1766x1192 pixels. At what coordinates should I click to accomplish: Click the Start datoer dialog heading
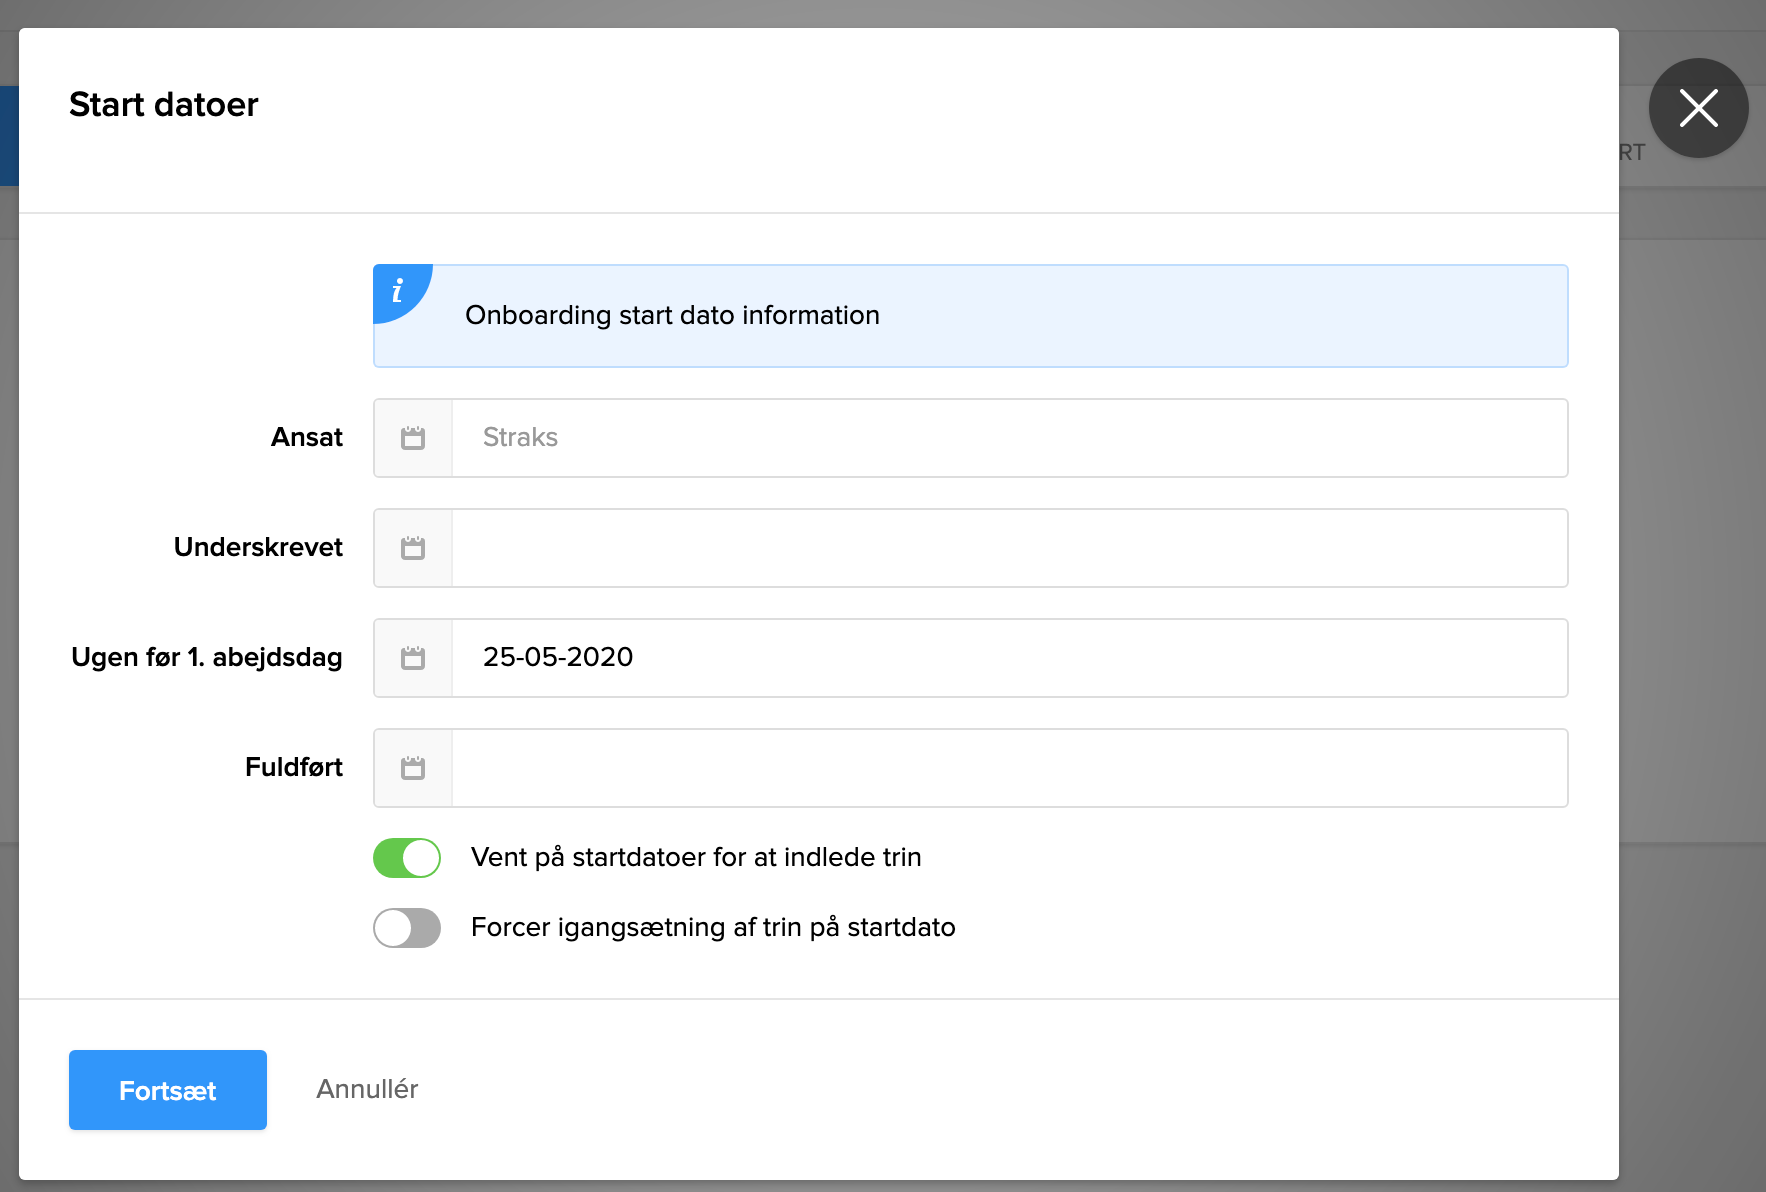coord(164,105)
